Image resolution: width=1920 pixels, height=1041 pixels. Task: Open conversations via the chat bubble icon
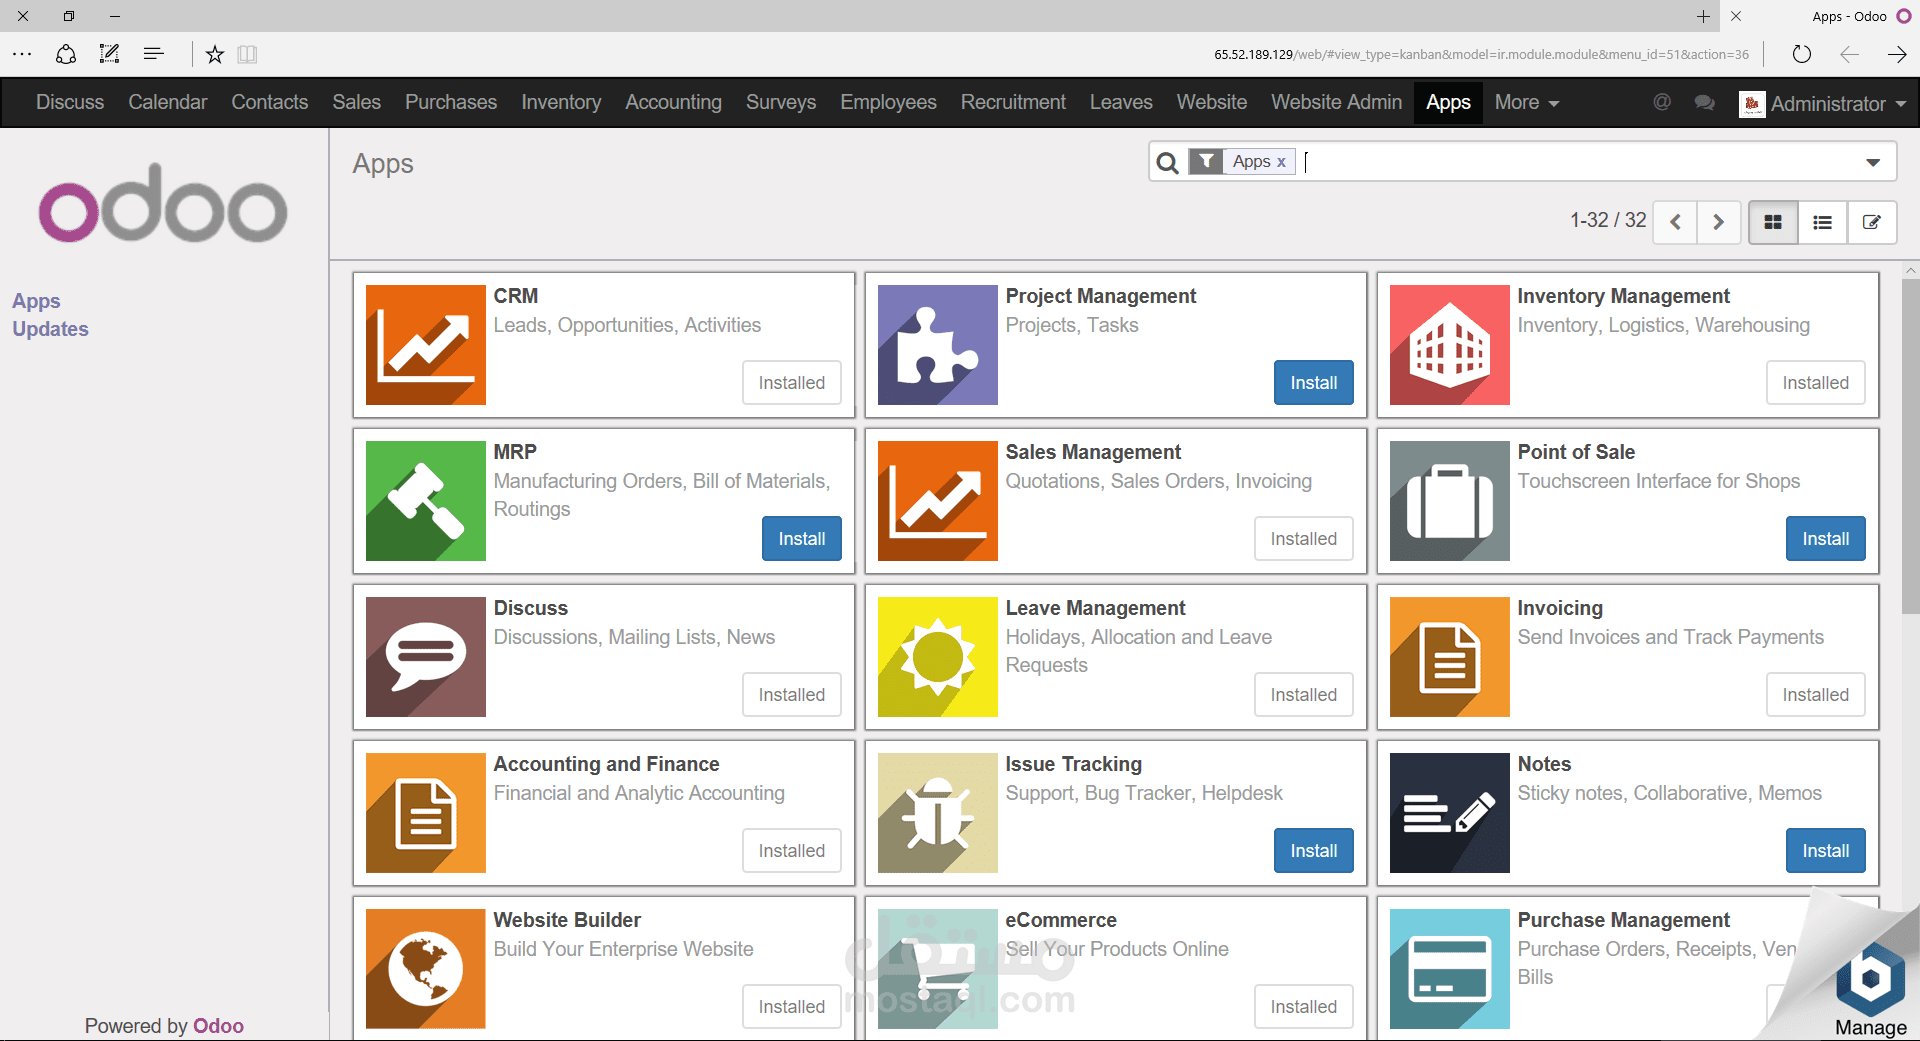point(1704,102)
